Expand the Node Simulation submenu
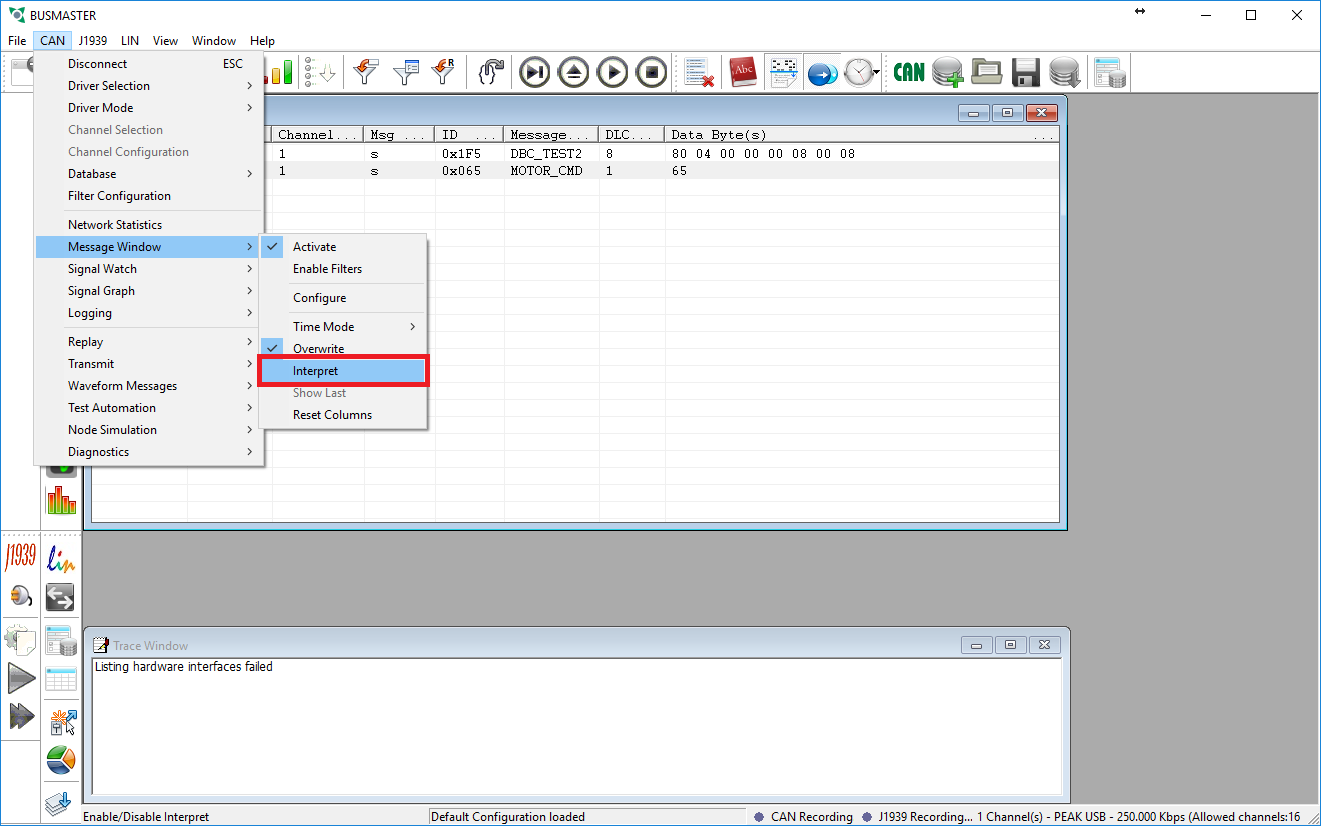Screen dimensions: 1321x826 149,430
